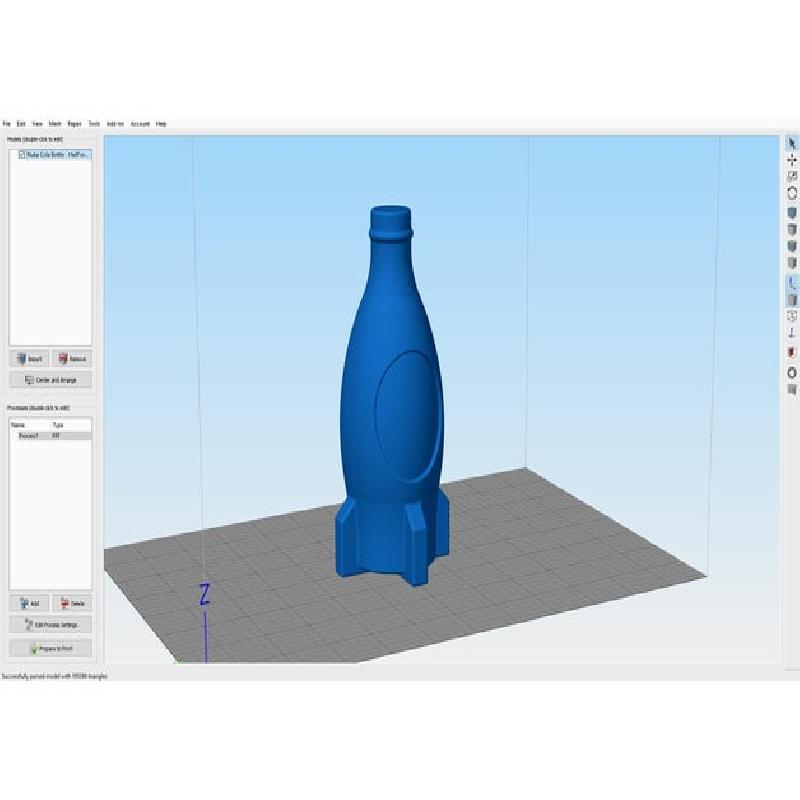This screenshot has width=800, height=800.
Task: Switch to the default camera view
Action: click(x=791, y=213)
